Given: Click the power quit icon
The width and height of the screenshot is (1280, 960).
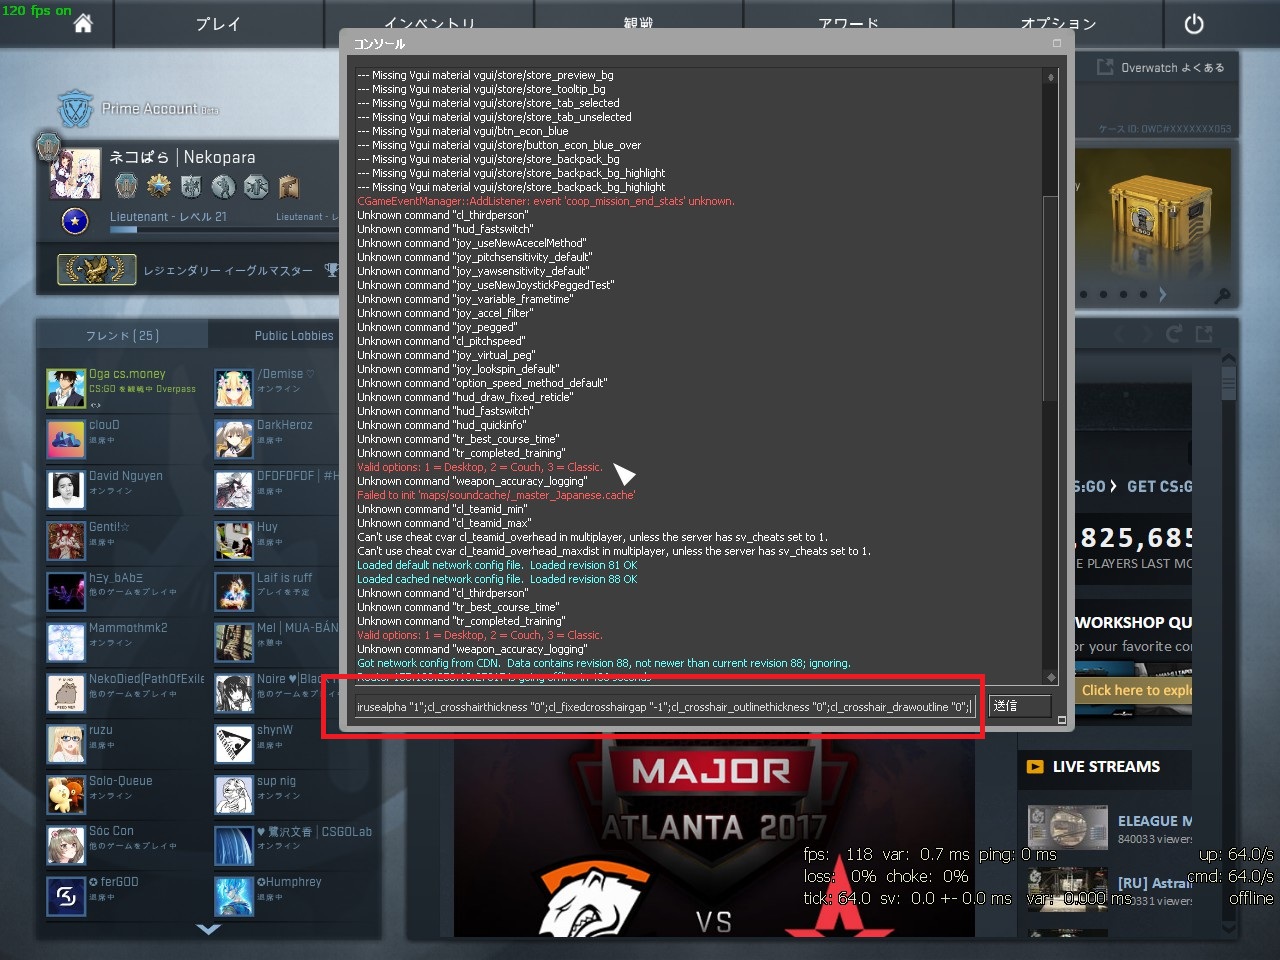Looking at the screenshot, I should (x=1194, y=24).
